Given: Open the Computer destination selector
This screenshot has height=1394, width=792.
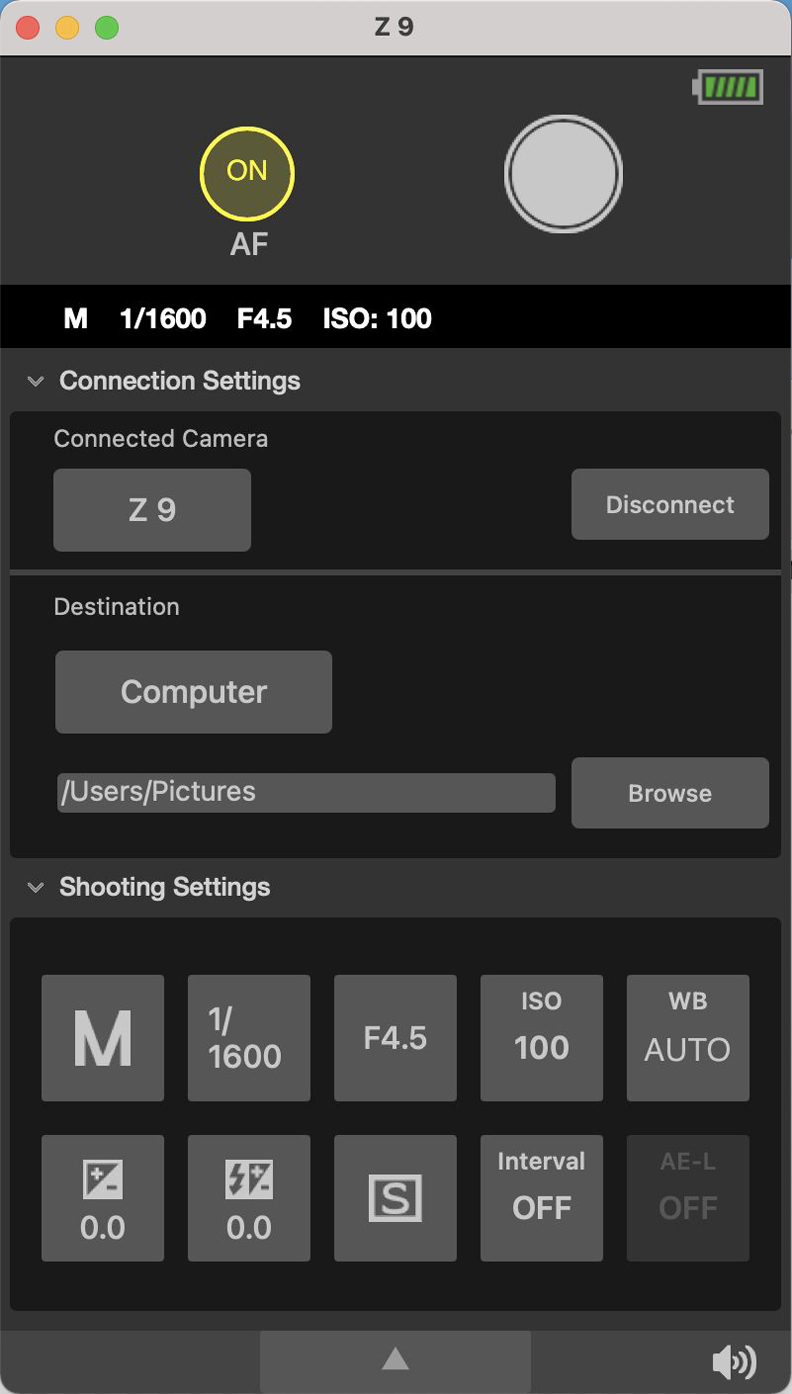Looking at the screenshot, I should tap(193, 692).
